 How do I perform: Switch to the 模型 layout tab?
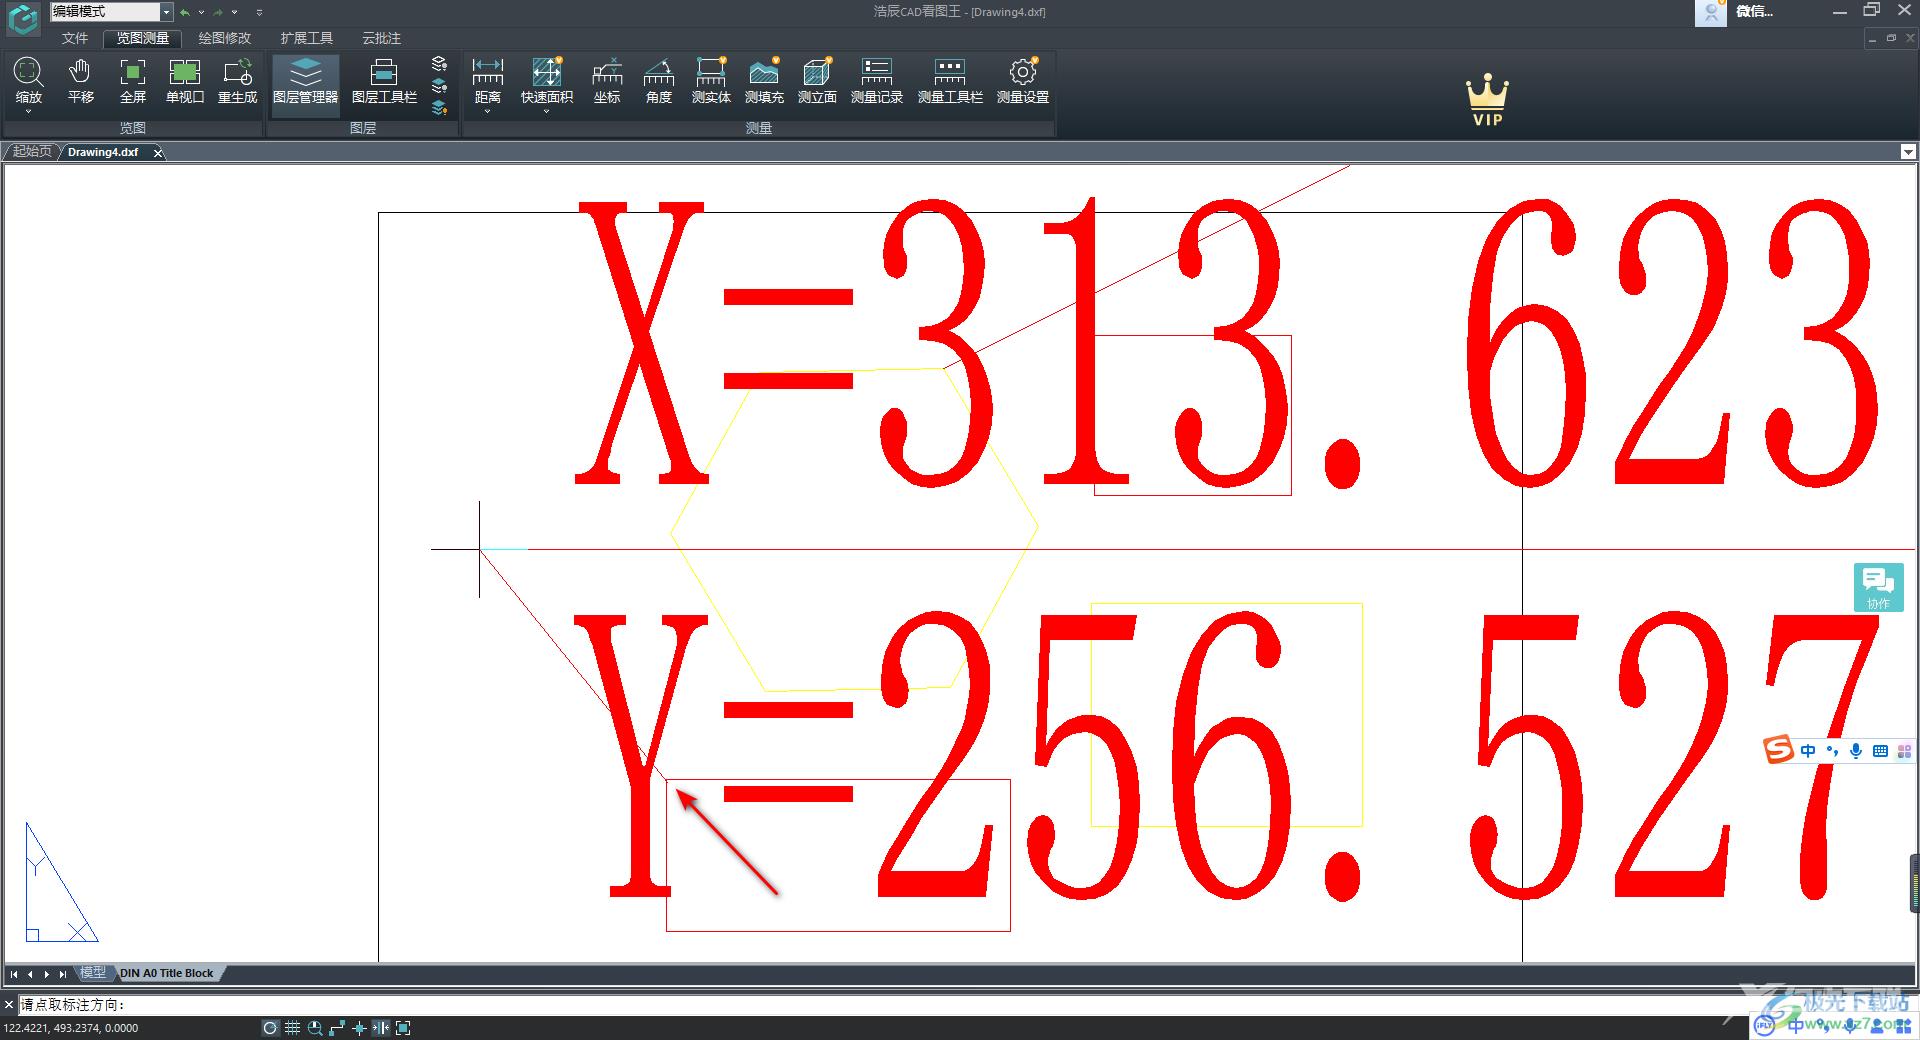[x=93, y=972]
